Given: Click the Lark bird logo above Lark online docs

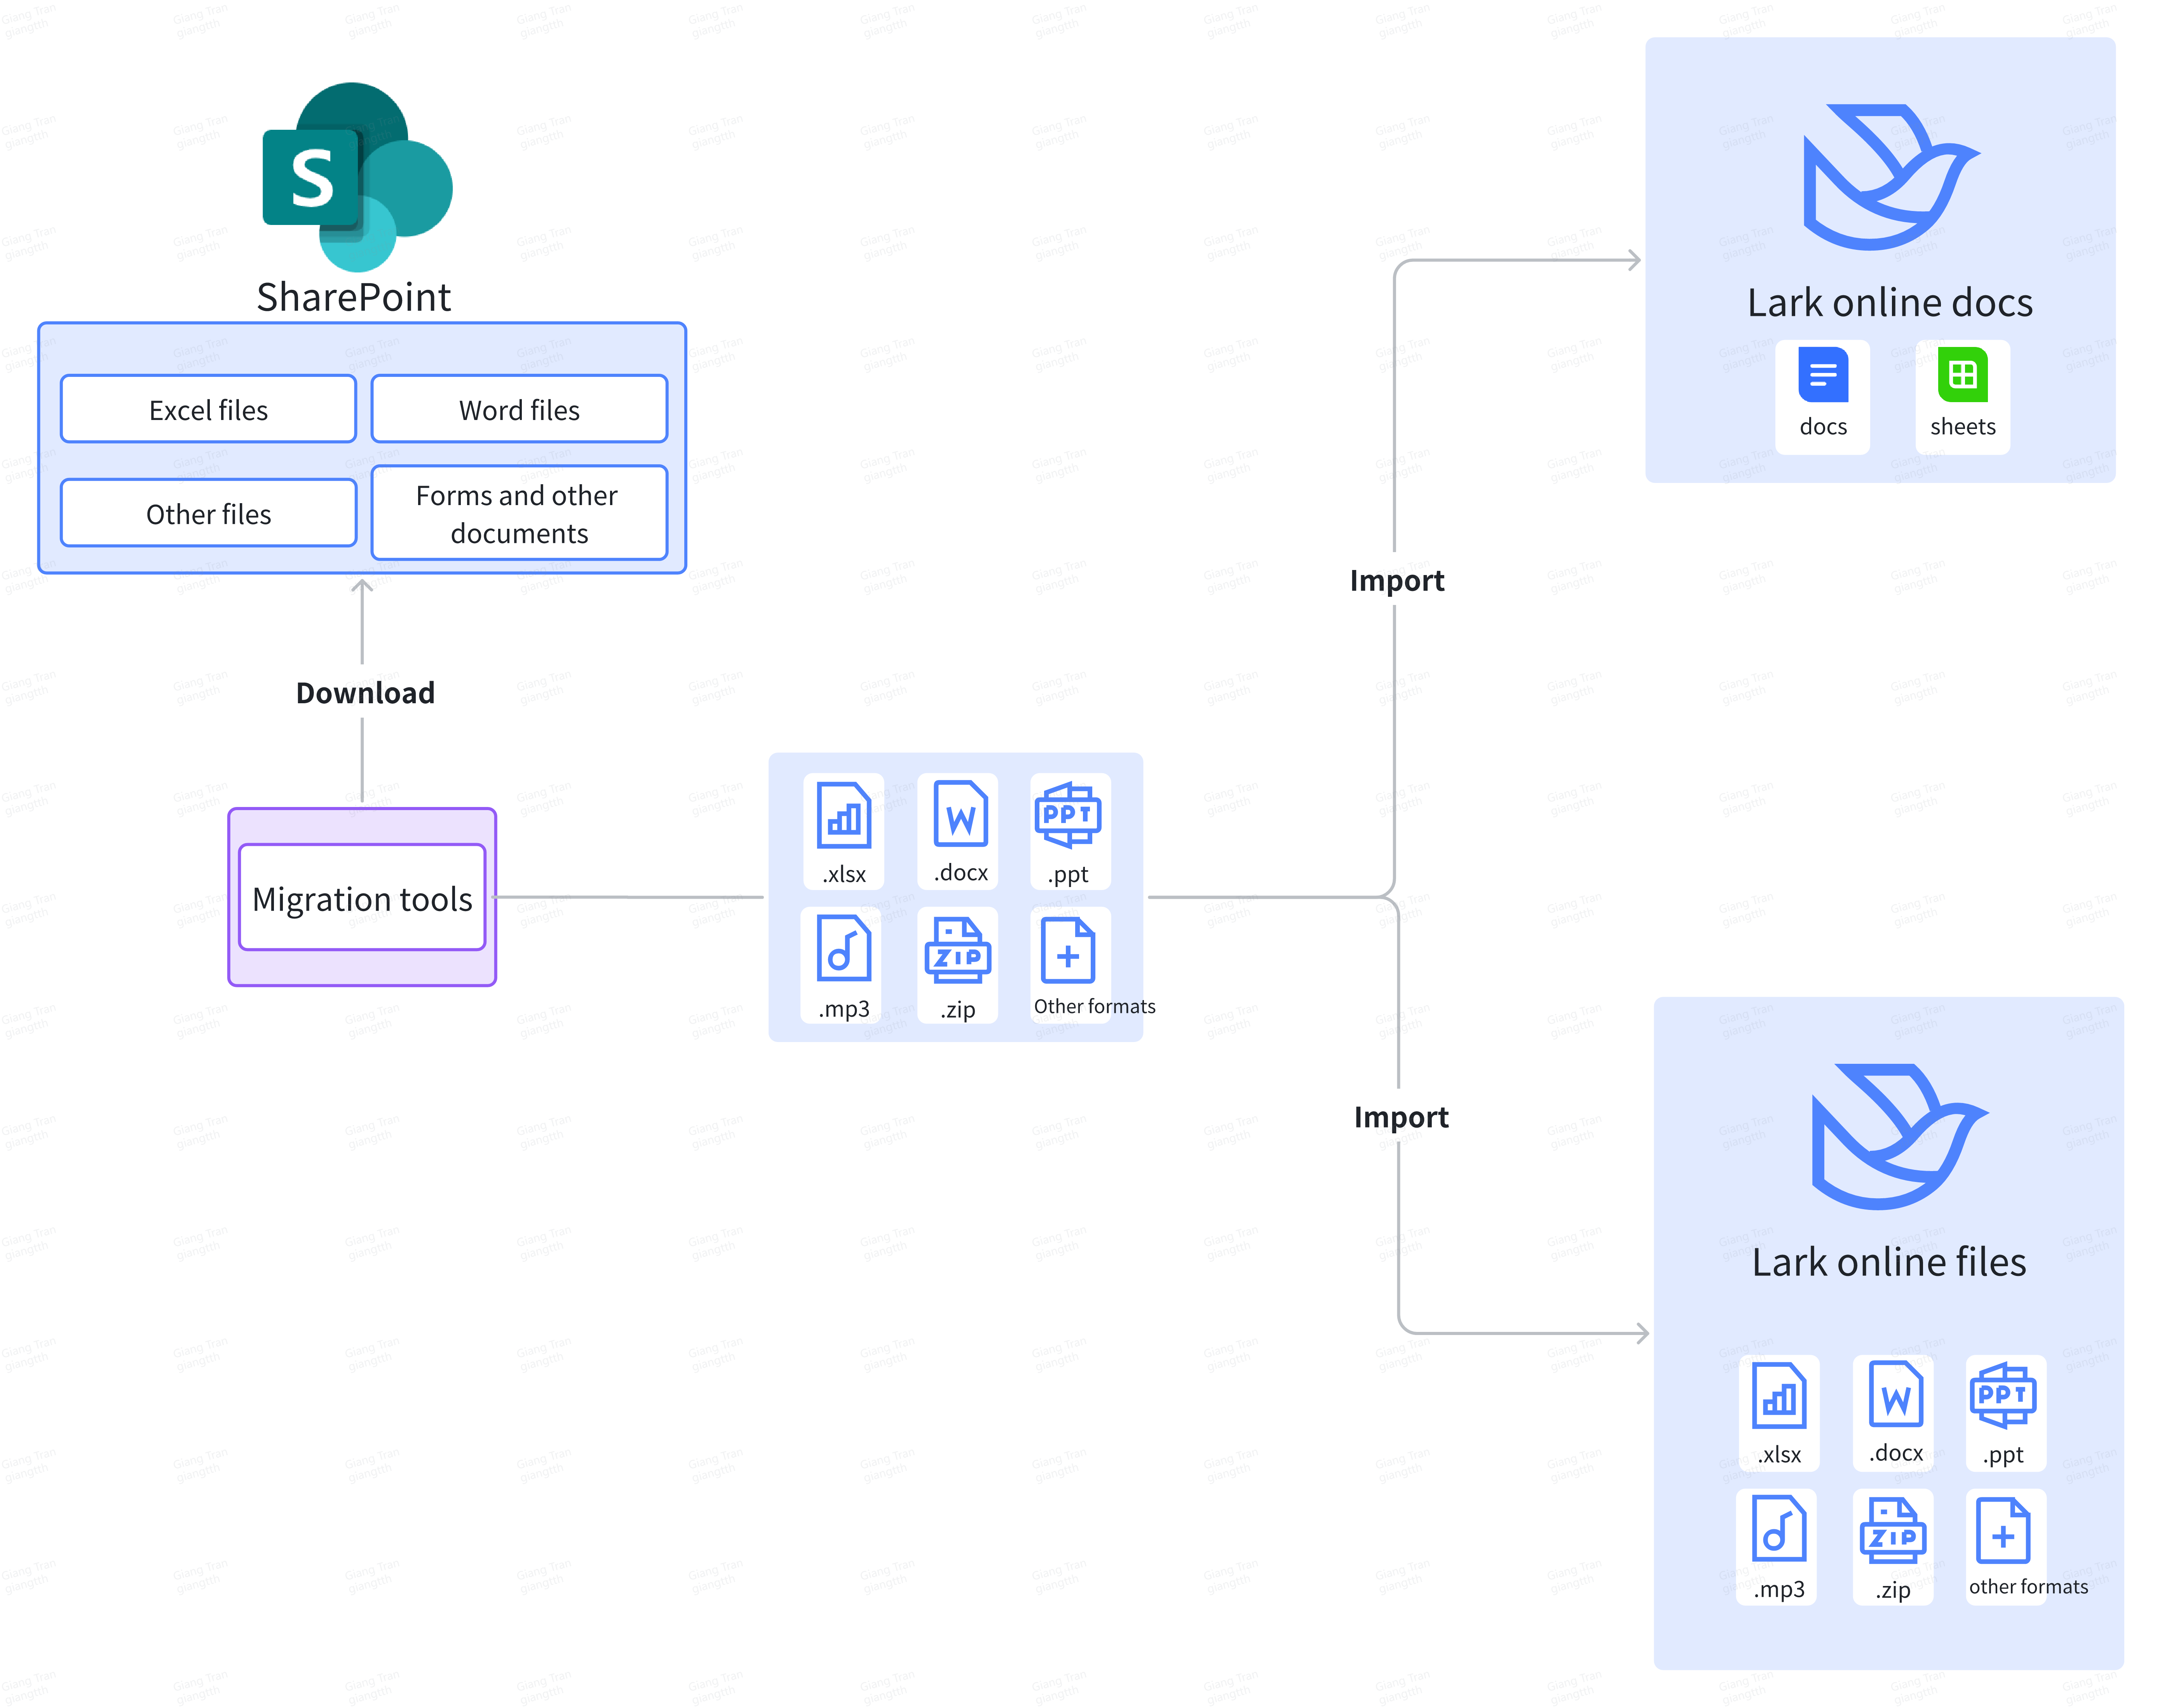Looking at the screenshot, I should [x=1891, y=177].
